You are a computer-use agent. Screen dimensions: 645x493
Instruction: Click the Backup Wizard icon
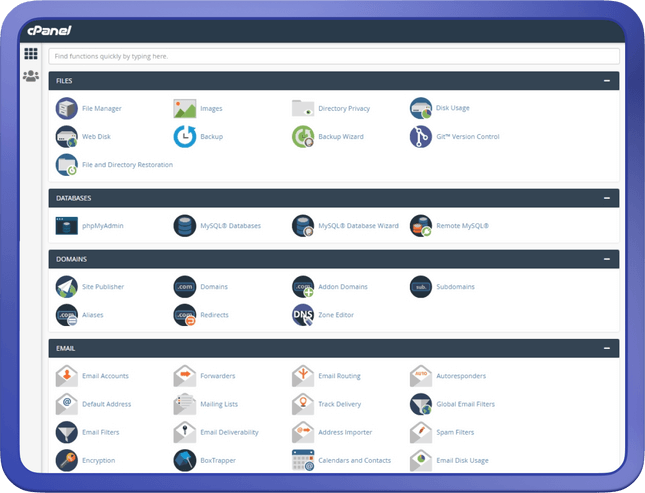(x=303, y=136)
